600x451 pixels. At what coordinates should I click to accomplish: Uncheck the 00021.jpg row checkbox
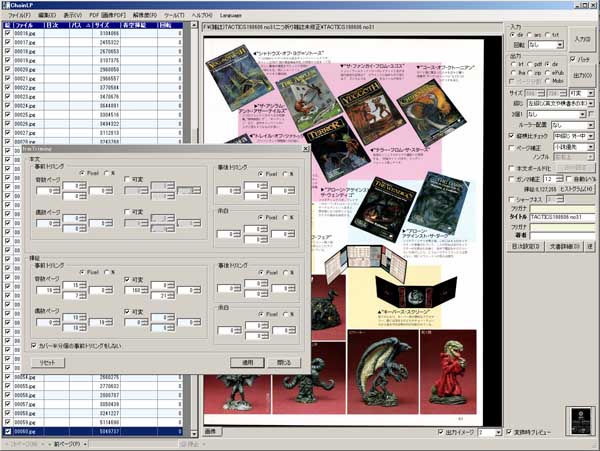7,78
